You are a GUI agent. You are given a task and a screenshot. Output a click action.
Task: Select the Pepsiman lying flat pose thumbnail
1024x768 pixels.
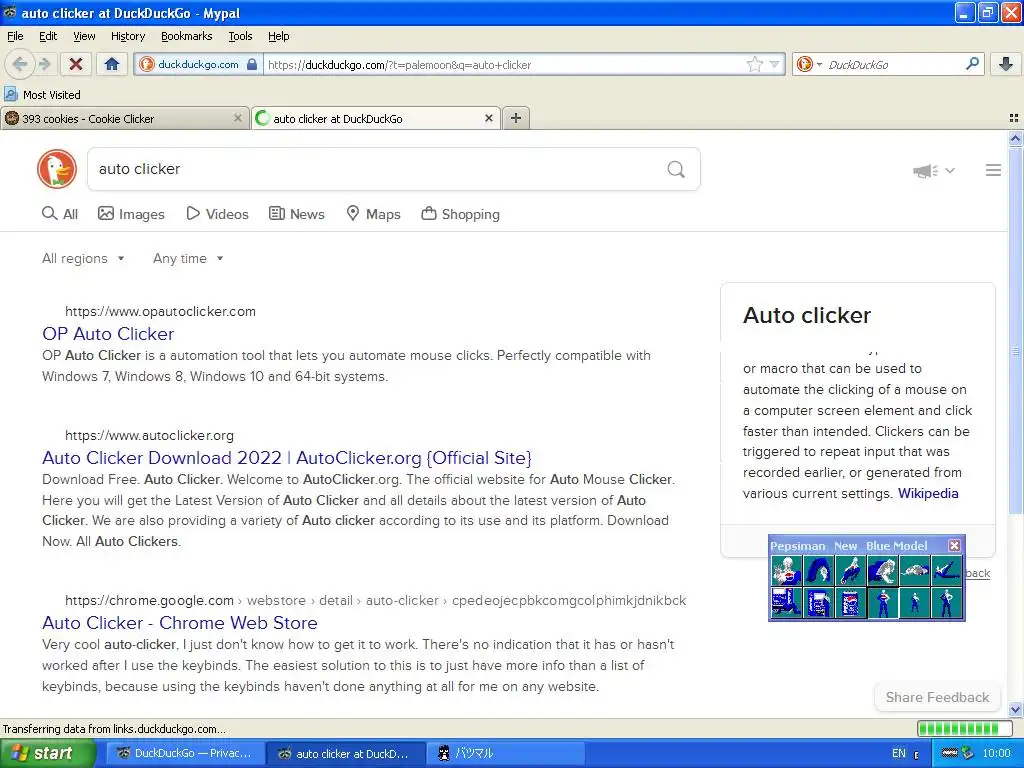914,571
